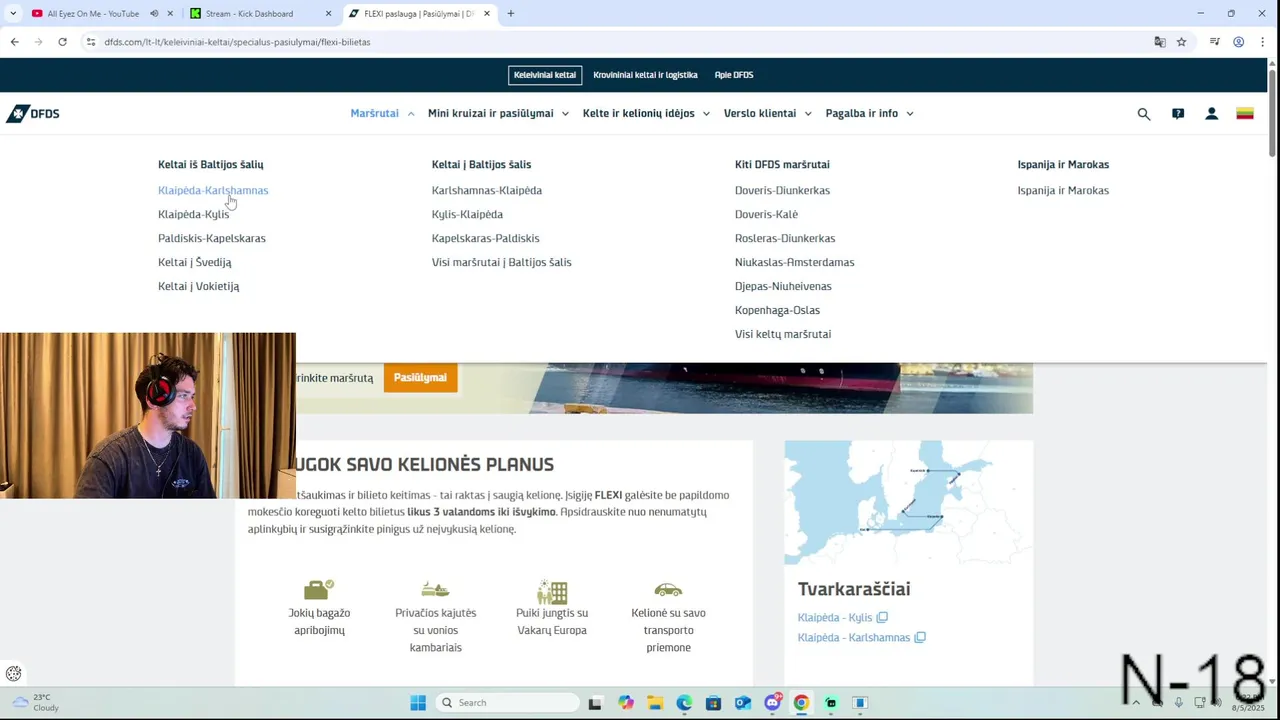
Task: Expand the Verslo klientai menu
Action: pos(768,114)
